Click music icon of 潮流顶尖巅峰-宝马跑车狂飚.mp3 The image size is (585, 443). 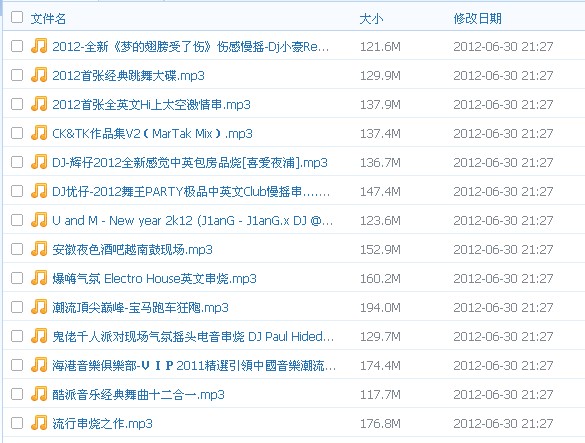tap(39, 307)
